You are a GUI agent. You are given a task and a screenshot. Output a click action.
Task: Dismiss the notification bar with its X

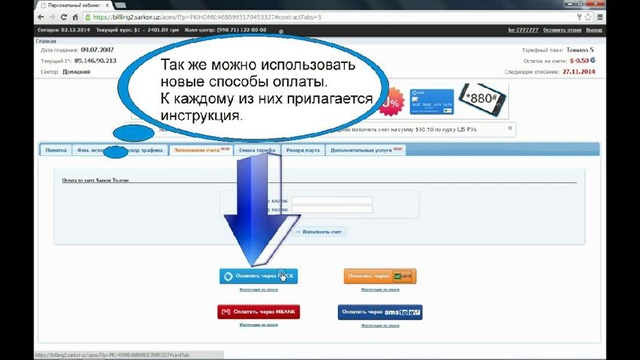[x=510, y=128]
